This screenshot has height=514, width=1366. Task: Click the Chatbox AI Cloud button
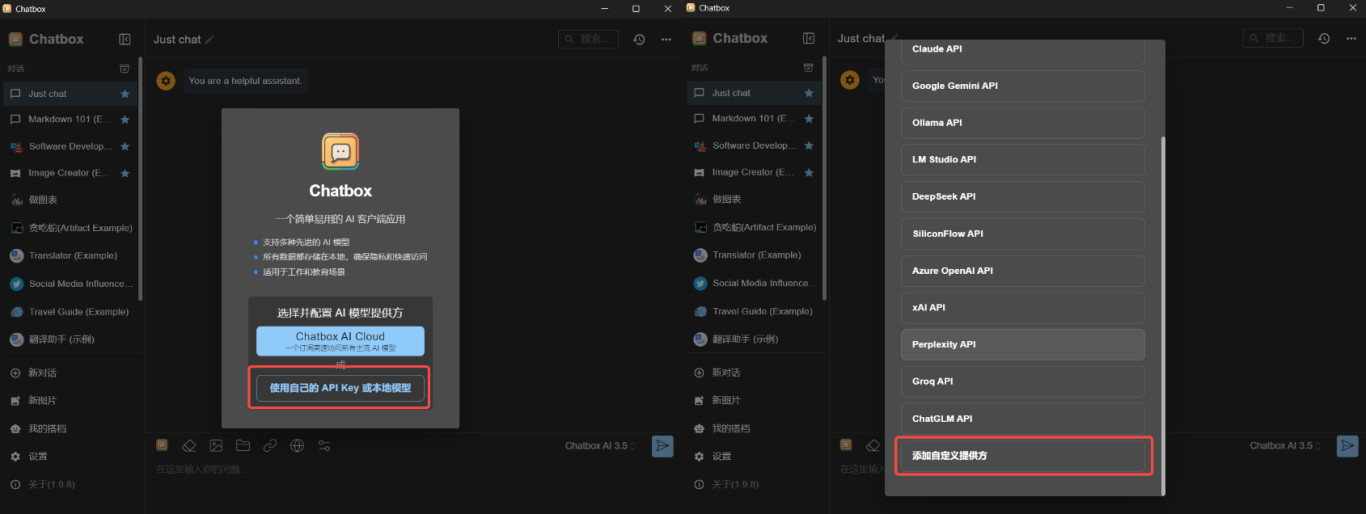coord(340,341)
